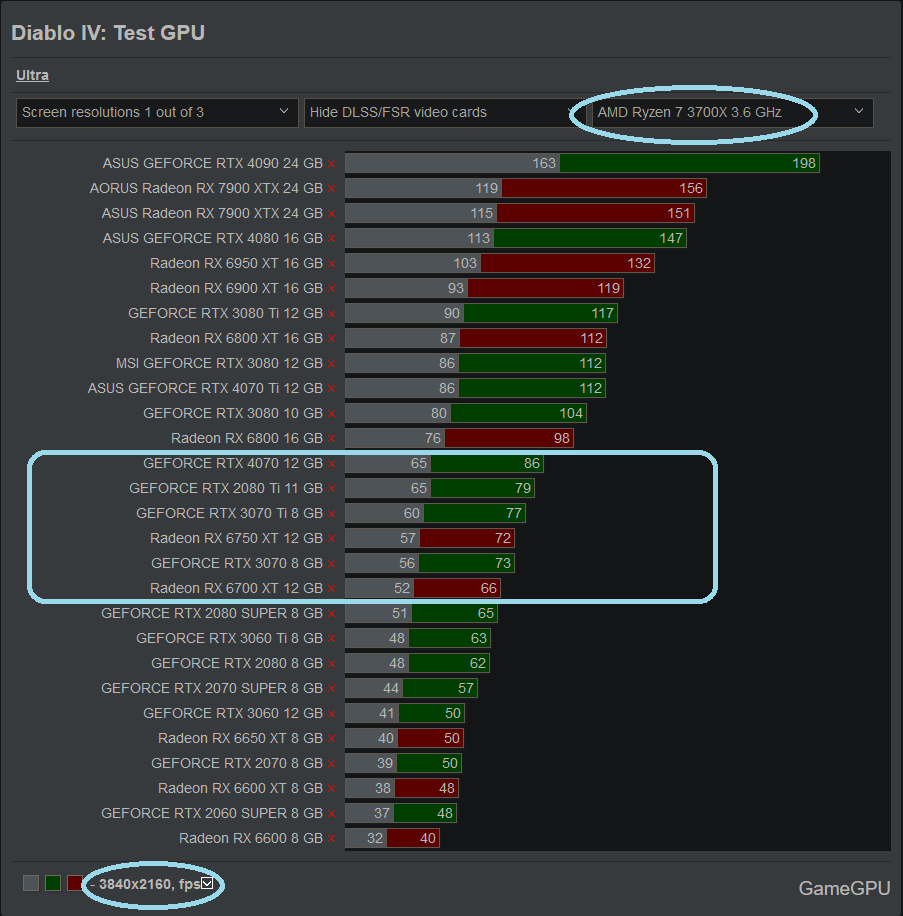Remove MSI GEFORCE RTX 3080 12 GB row

tap(332, 364)
